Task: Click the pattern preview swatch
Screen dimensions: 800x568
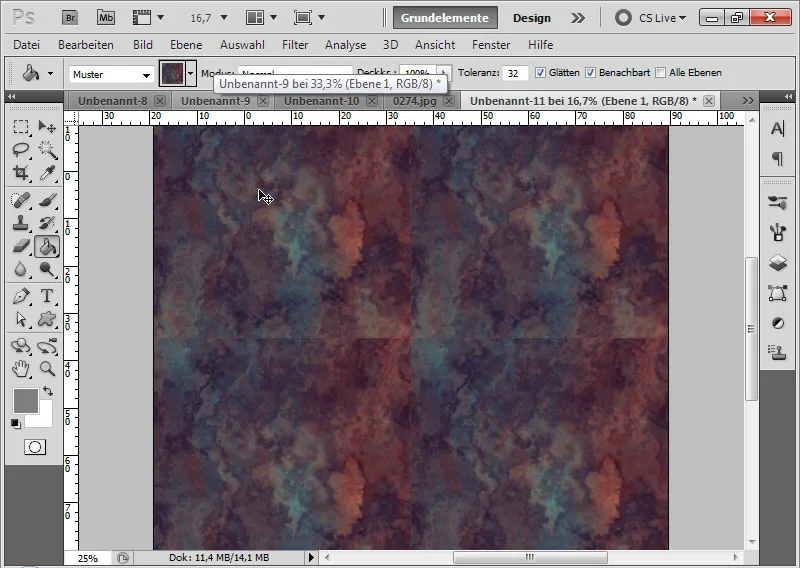Action: pyautogui.click(x=172, y=73)
